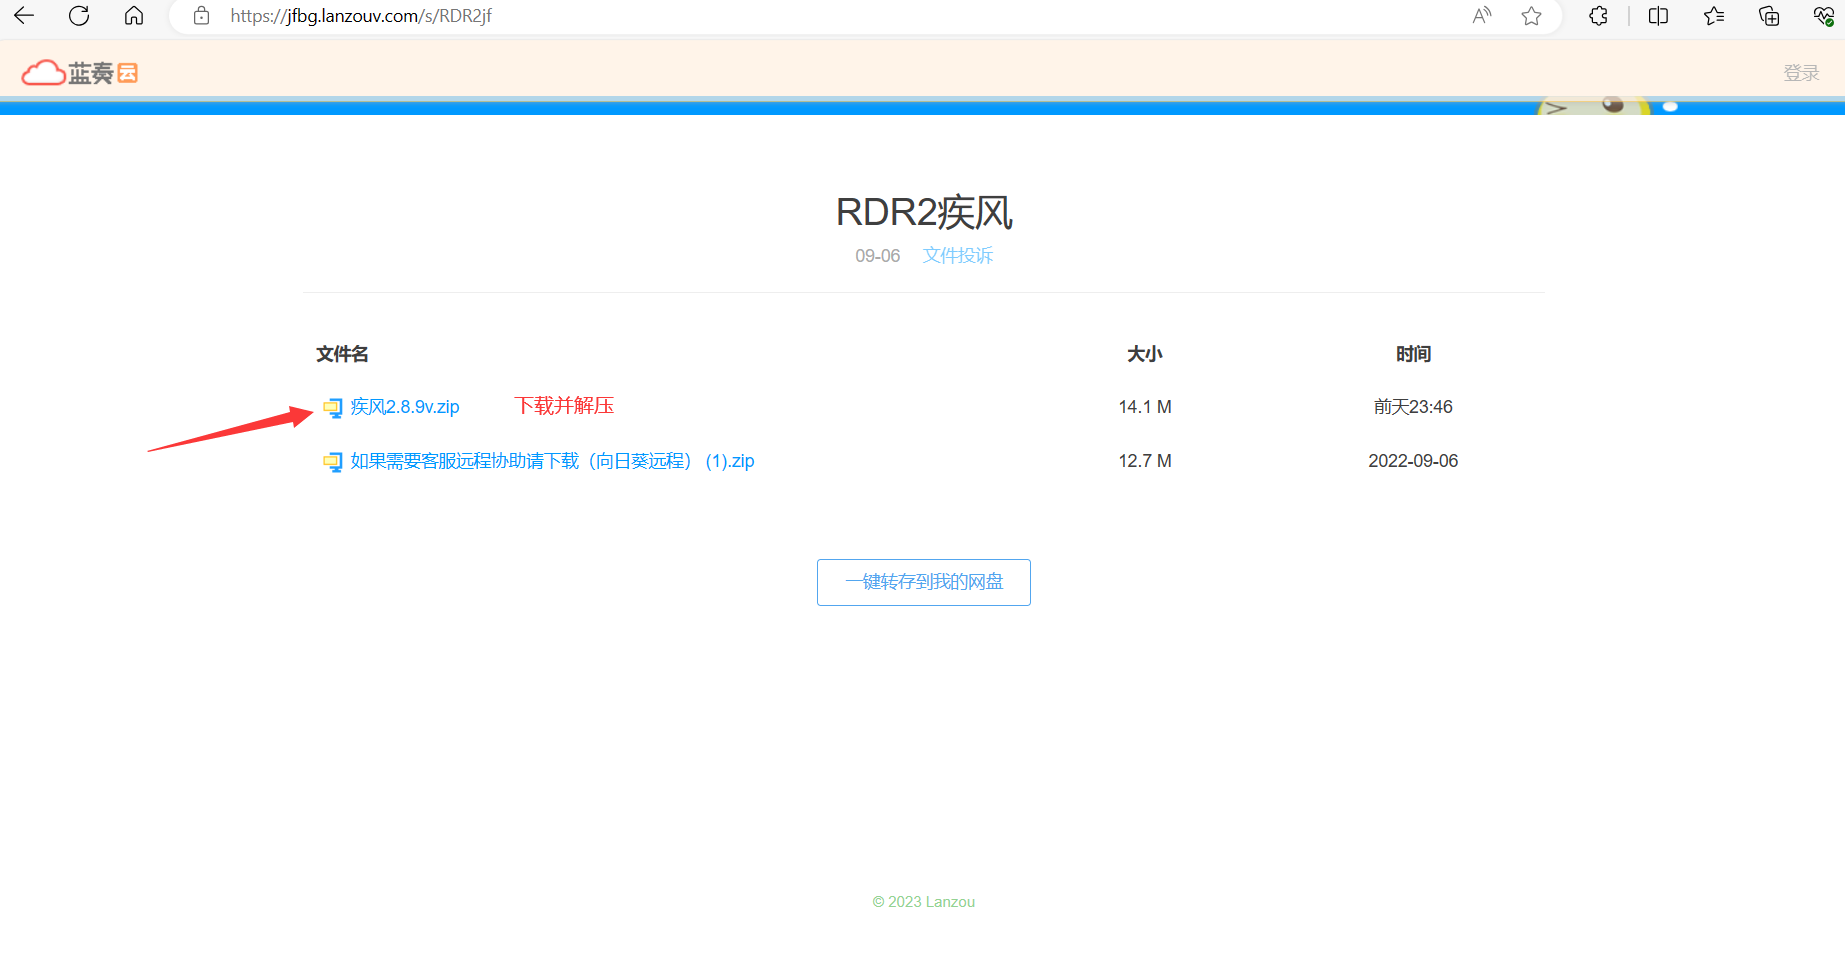Click the 蓝奏云 logo
1845x957 pixels.
(x=80, y=73)
